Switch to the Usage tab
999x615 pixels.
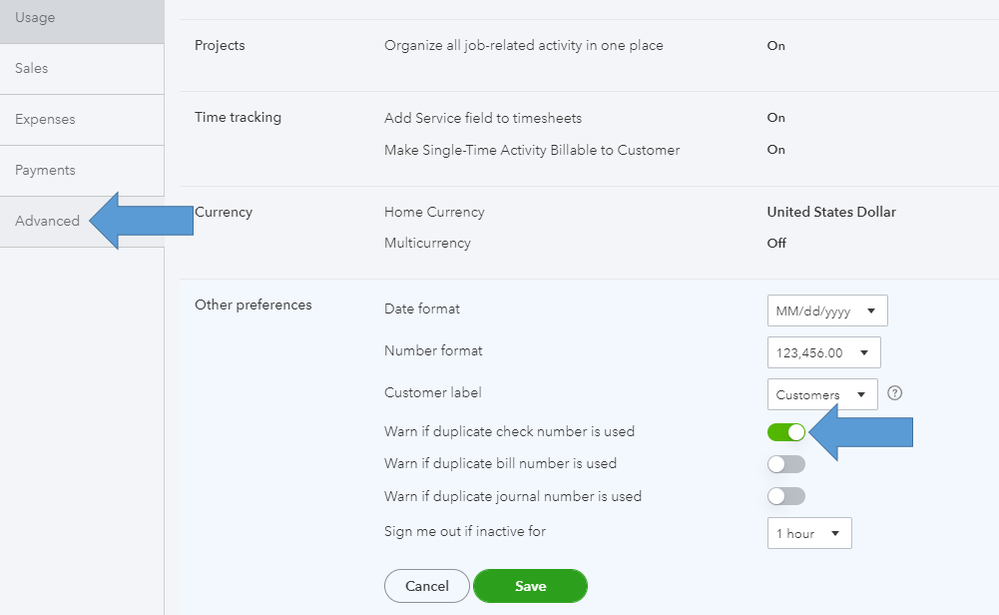point(82,18)
